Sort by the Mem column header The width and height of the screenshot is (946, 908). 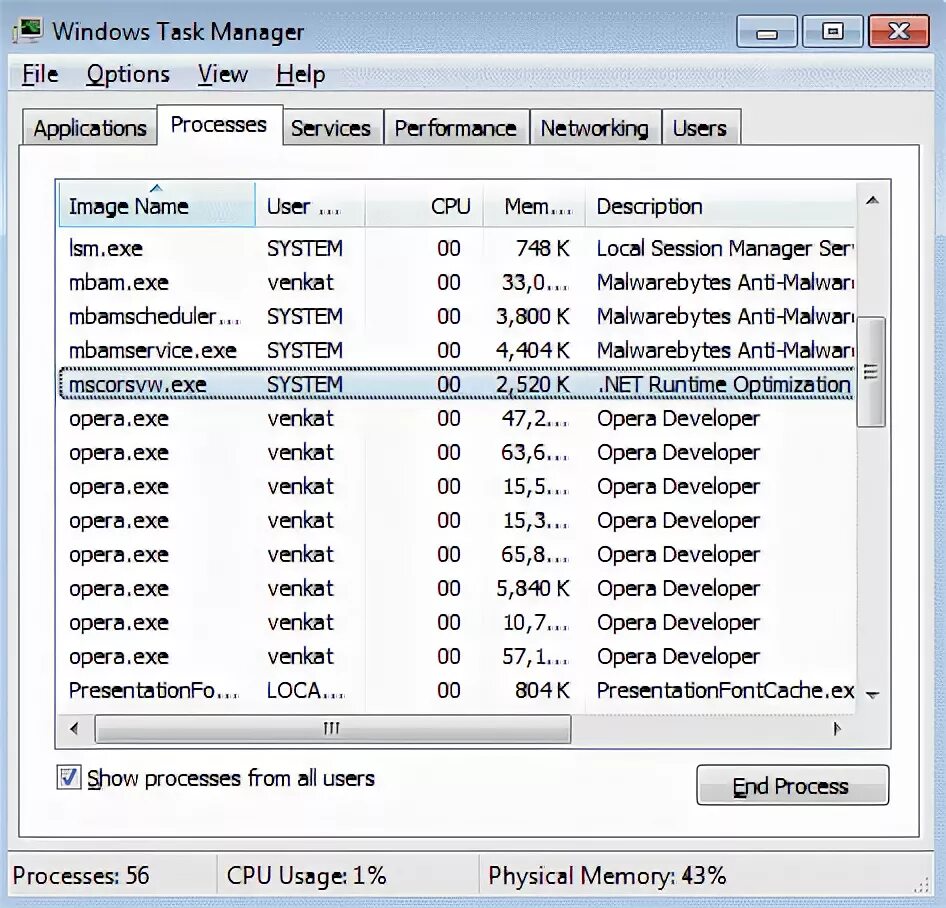534,205
